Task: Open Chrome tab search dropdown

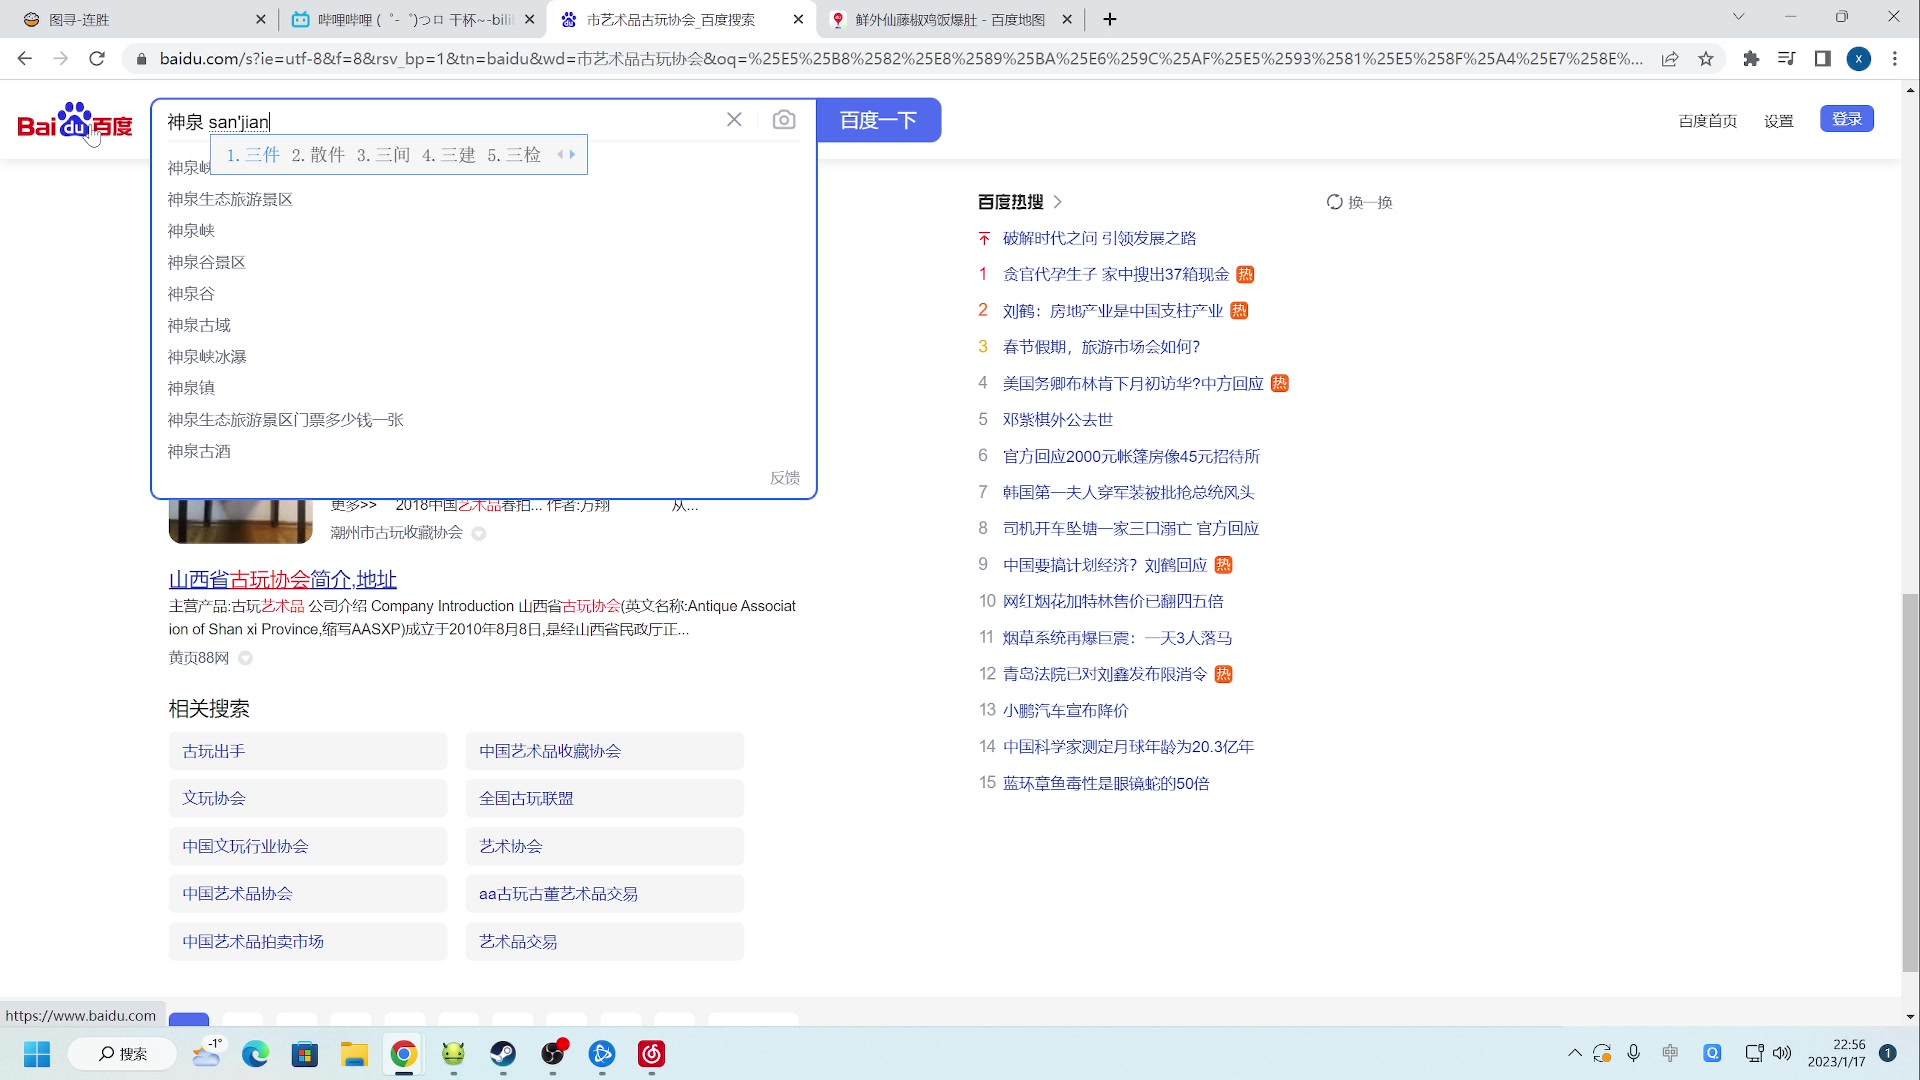Action: pos(1738,17)
